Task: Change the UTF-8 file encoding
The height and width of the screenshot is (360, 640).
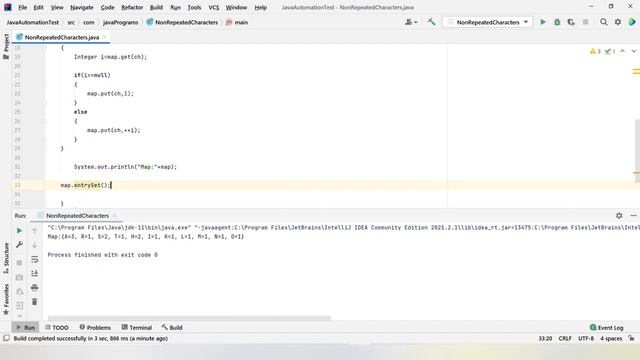Action: tap(586, 338)
